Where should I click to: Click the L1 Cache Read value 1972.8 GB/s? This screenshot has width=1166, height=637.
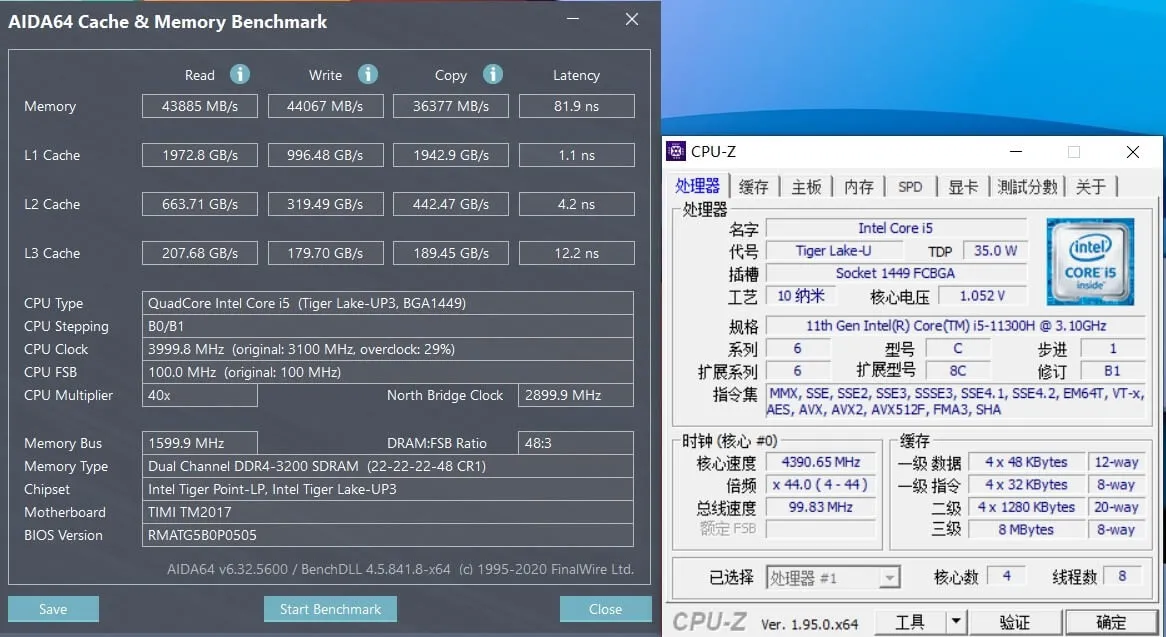[x=200, y=155]
